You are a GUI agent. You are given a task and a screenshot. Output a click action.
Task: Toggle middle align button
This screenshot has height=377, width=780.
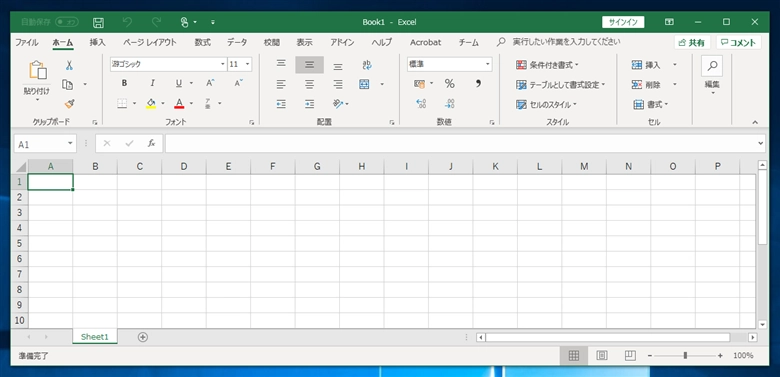(309, 65)
